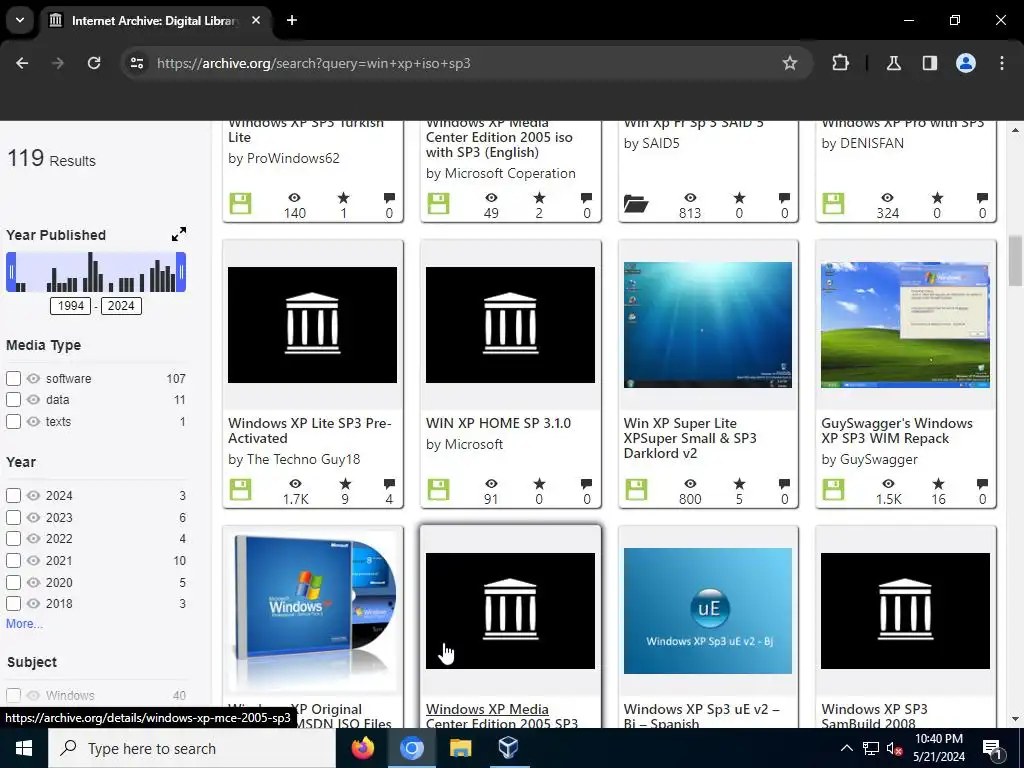
Task: Click software floppy icon on Turkish Lite card
Action: coord(240,204)
